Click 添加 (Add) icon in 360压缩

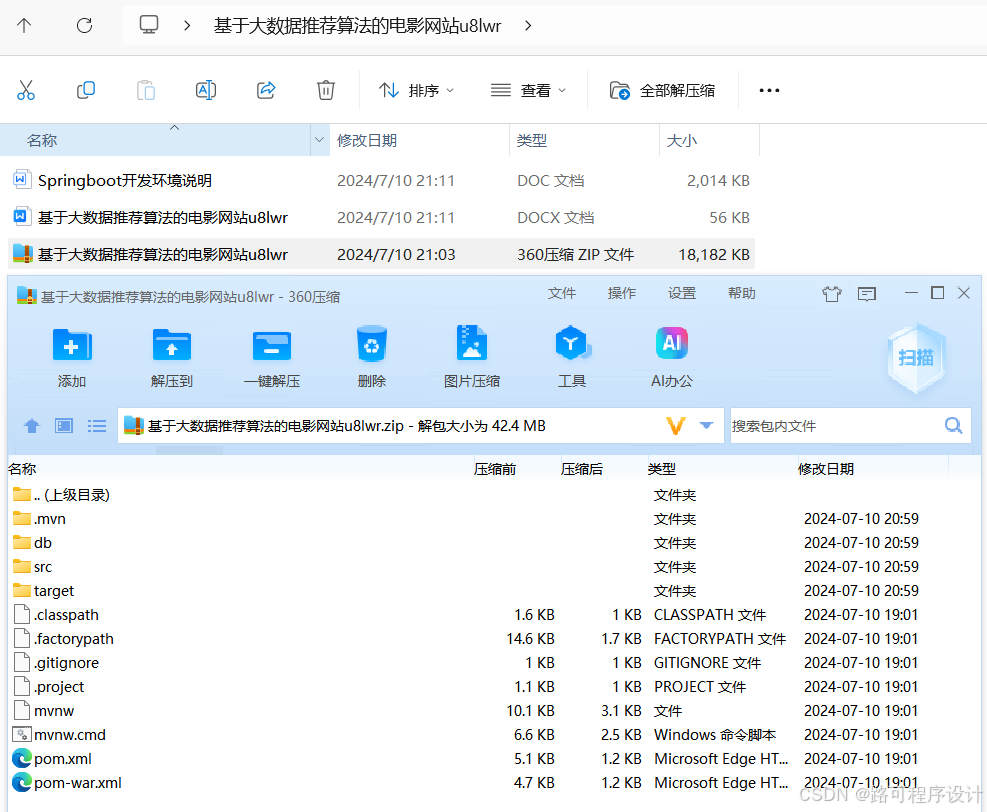pos(72,345)
